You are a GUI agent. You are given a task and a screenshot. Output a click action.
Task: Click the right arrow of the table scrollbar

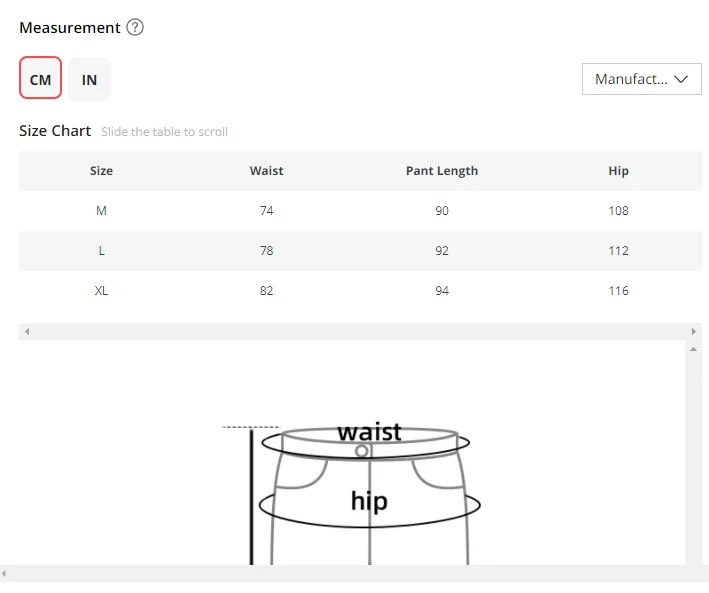[x=694, y=332]
